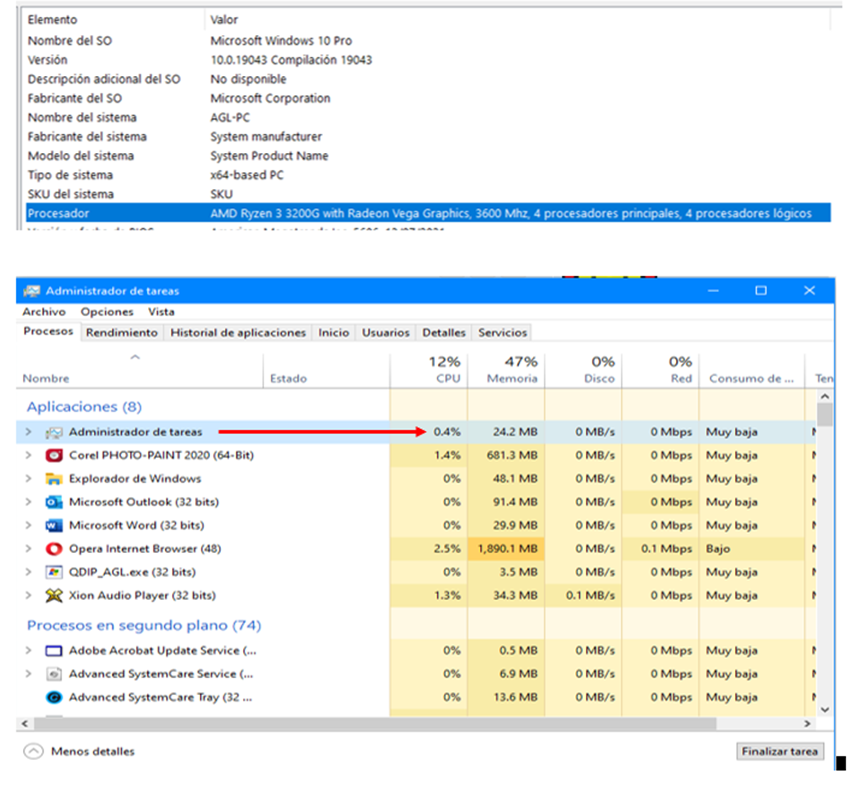
Task: Sort by the Disco column header
Action: coord(583,370)
